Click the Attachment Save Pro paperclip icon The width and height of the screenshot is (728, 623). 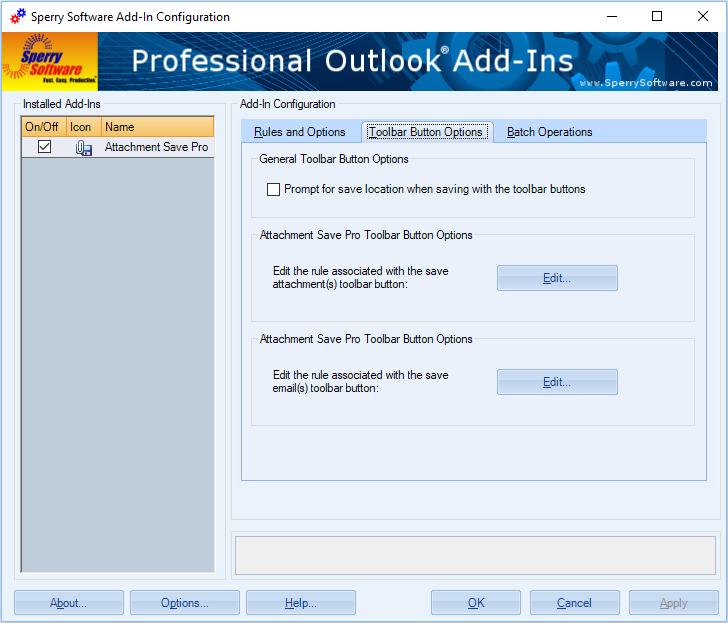coord(83,148)
